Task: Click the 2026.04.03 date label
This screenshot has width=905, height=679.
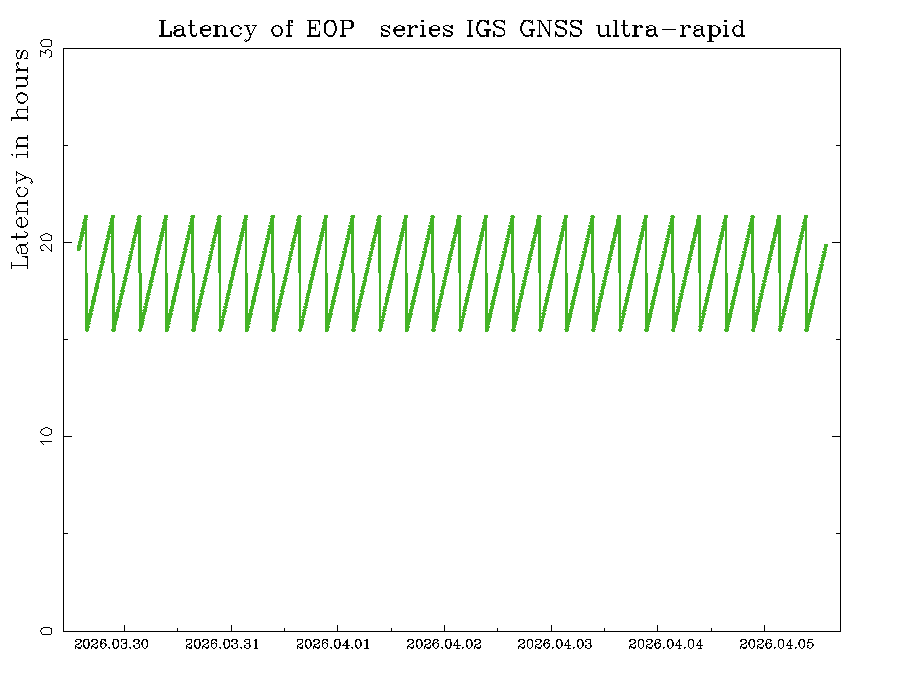Action: (x=555, y=645)
